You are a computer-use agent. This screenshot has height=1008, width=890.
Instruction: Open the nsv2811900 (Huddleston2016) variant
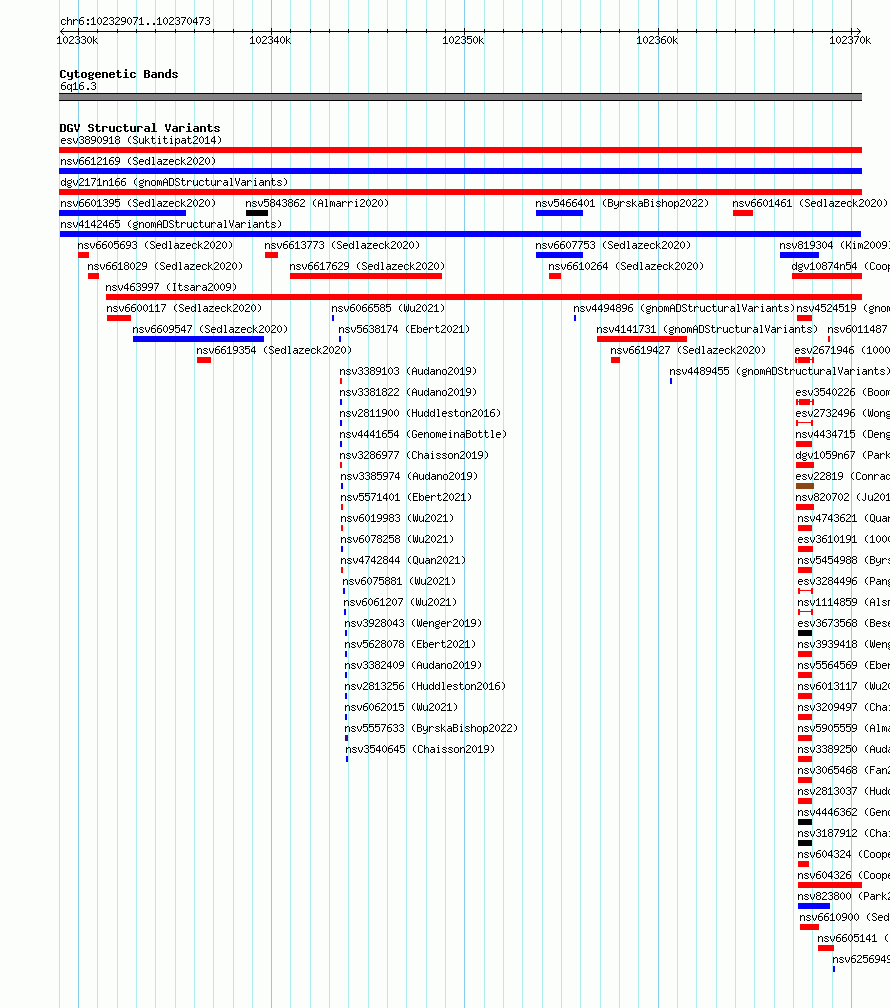pos(420,413)
